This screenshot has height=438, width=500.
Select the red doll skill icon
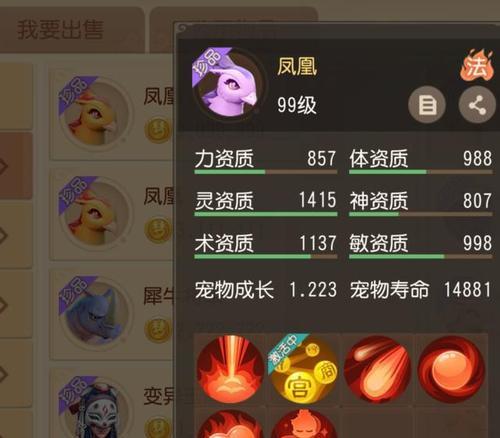click(x=303, y=424)
